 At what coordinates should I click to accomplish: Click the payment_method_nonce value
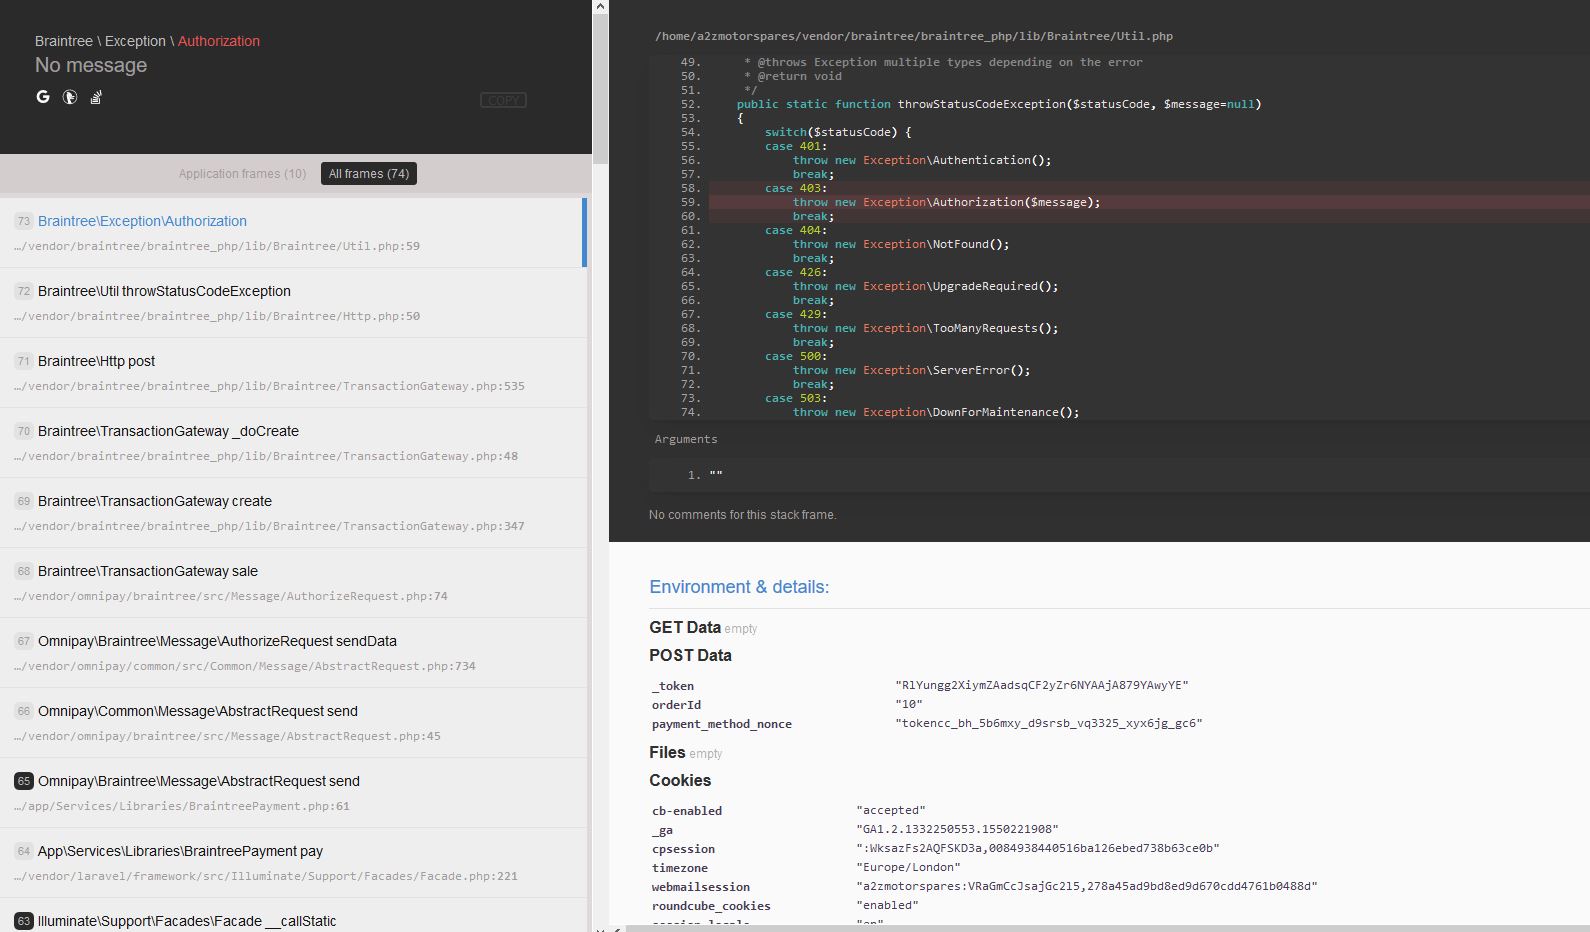[1048, 723]
